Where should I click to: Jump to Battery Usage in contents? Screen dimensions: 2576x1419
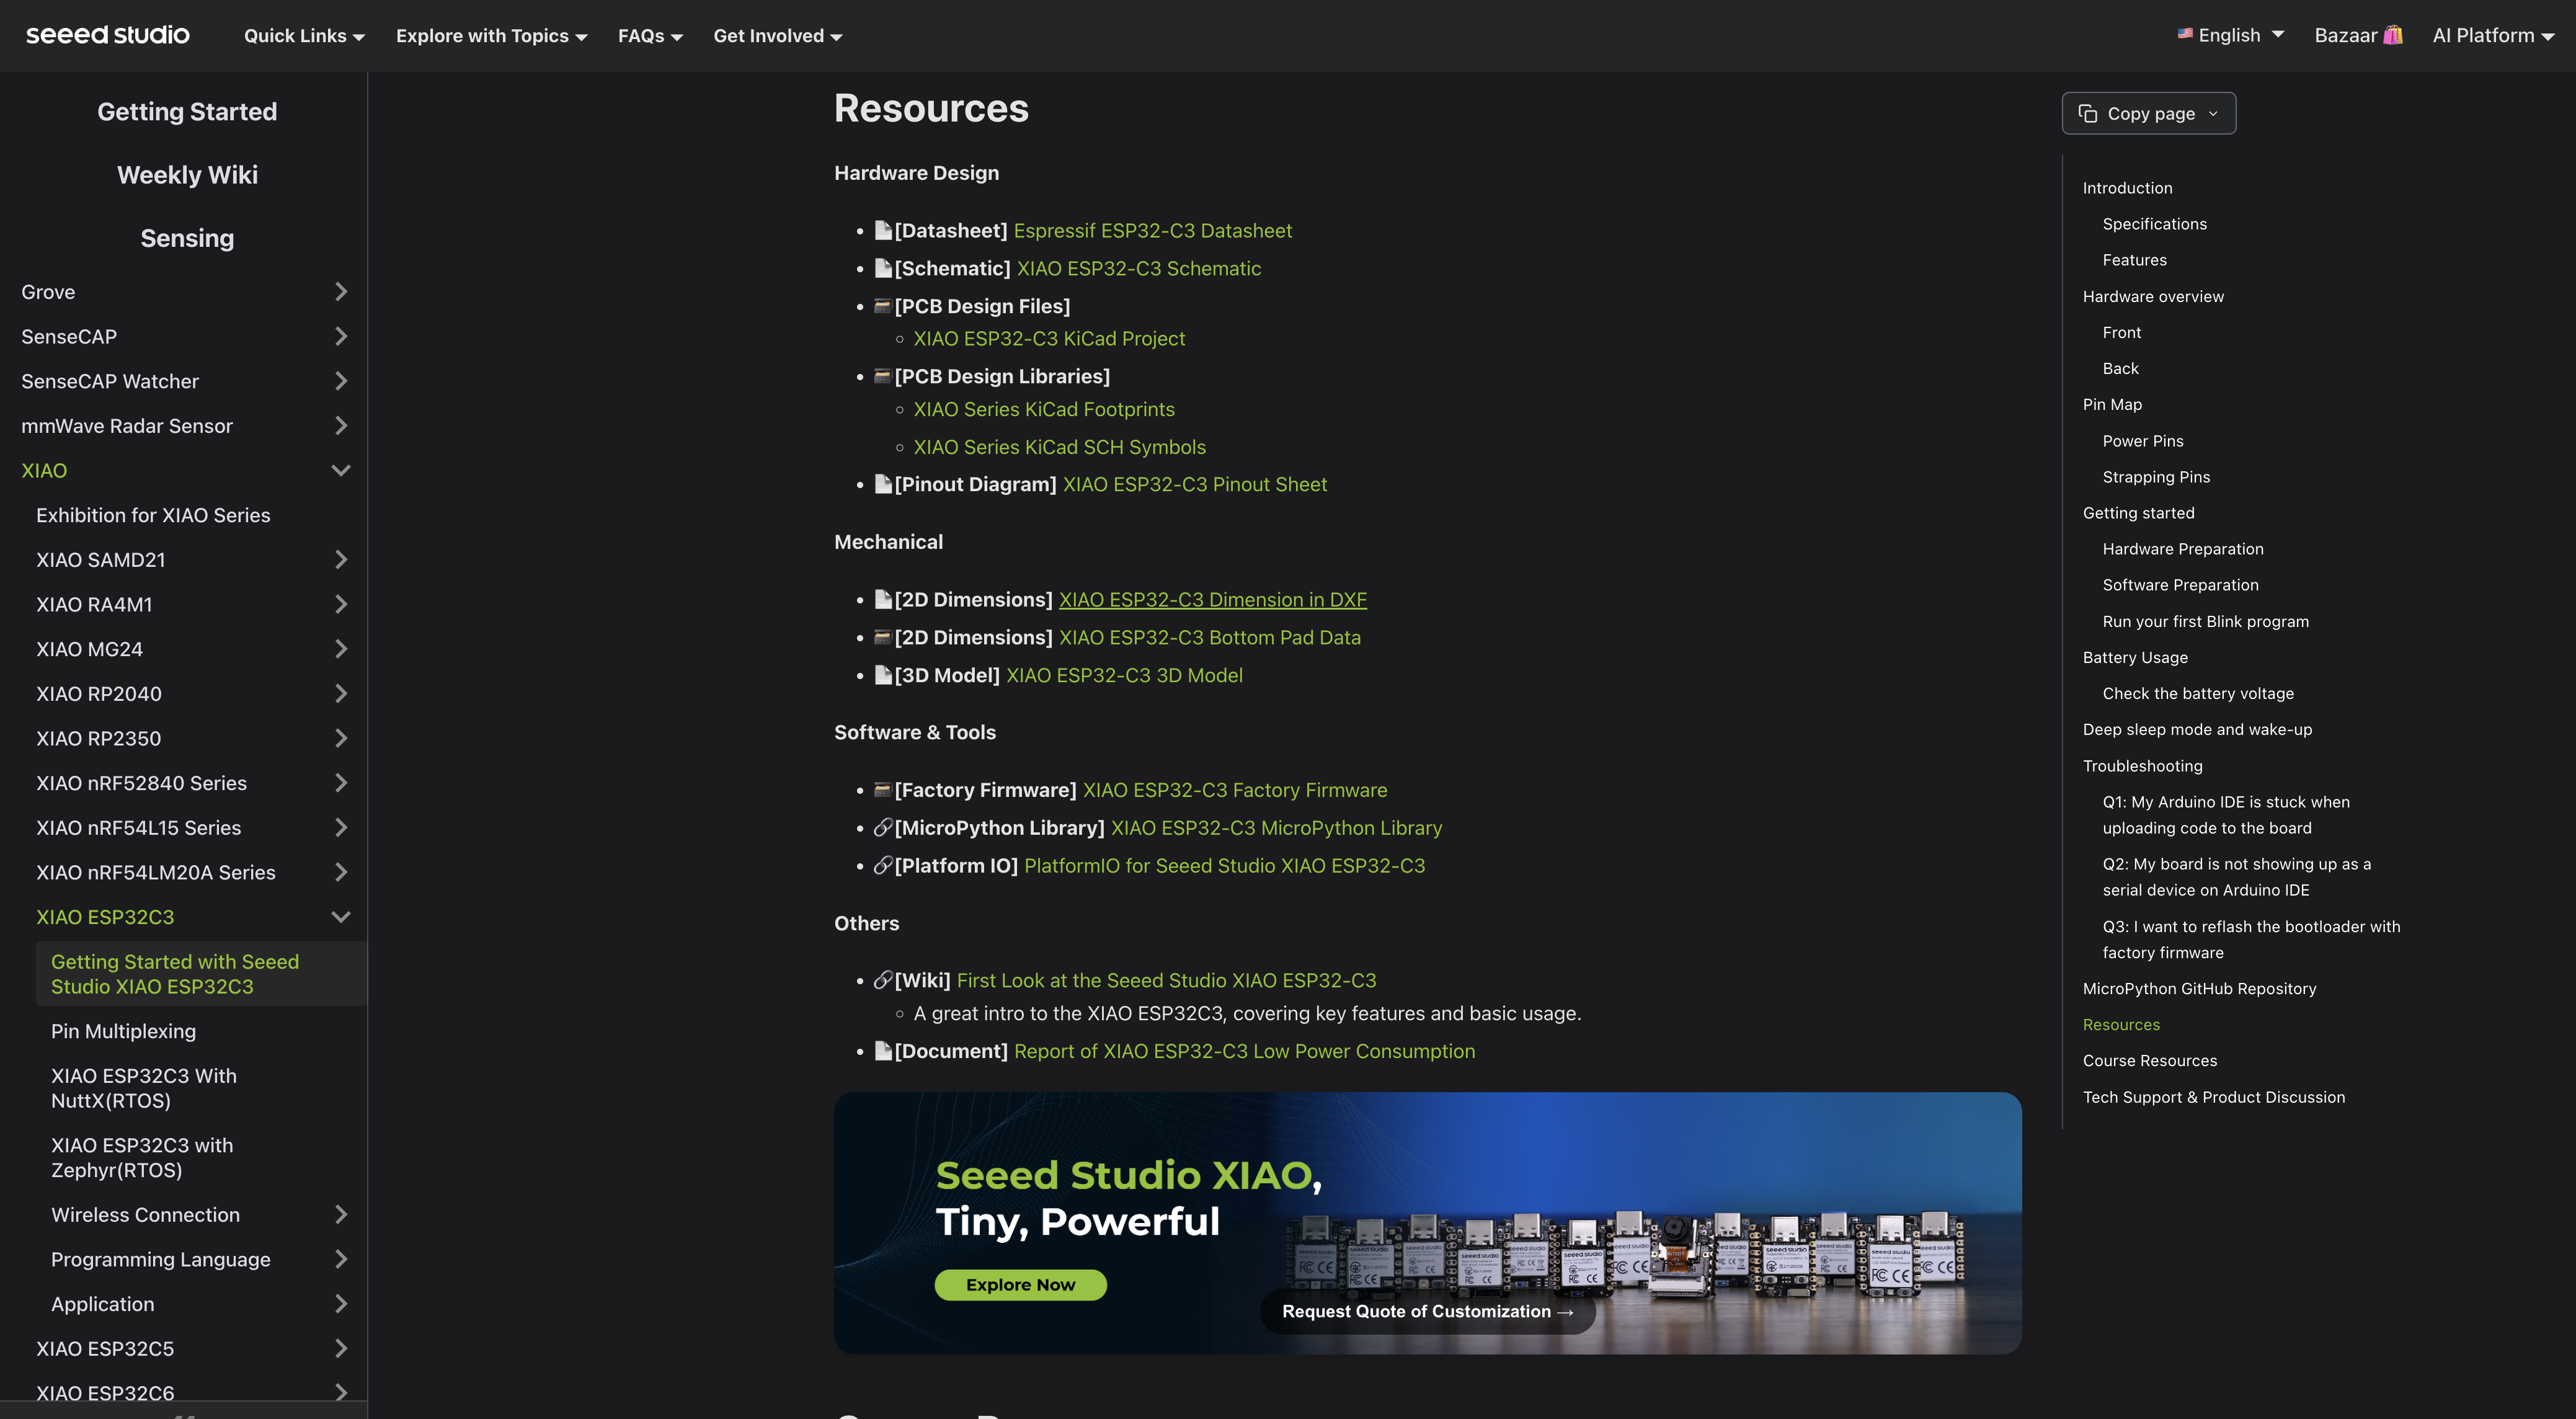(2135, 657)
